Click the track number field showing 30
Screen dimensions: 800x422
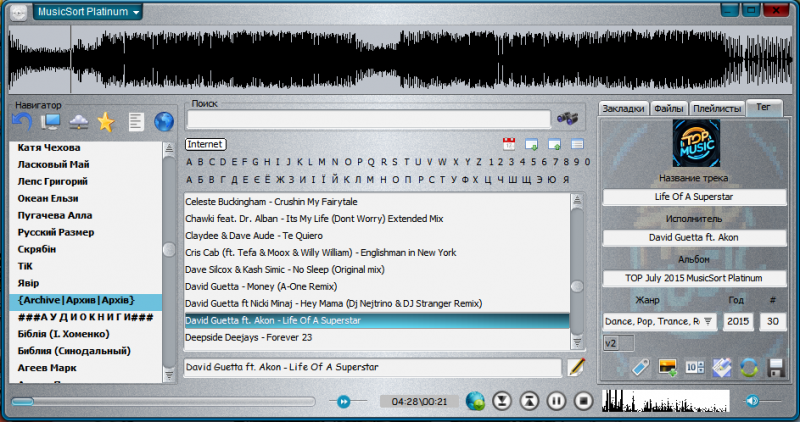tap(772, 321)
